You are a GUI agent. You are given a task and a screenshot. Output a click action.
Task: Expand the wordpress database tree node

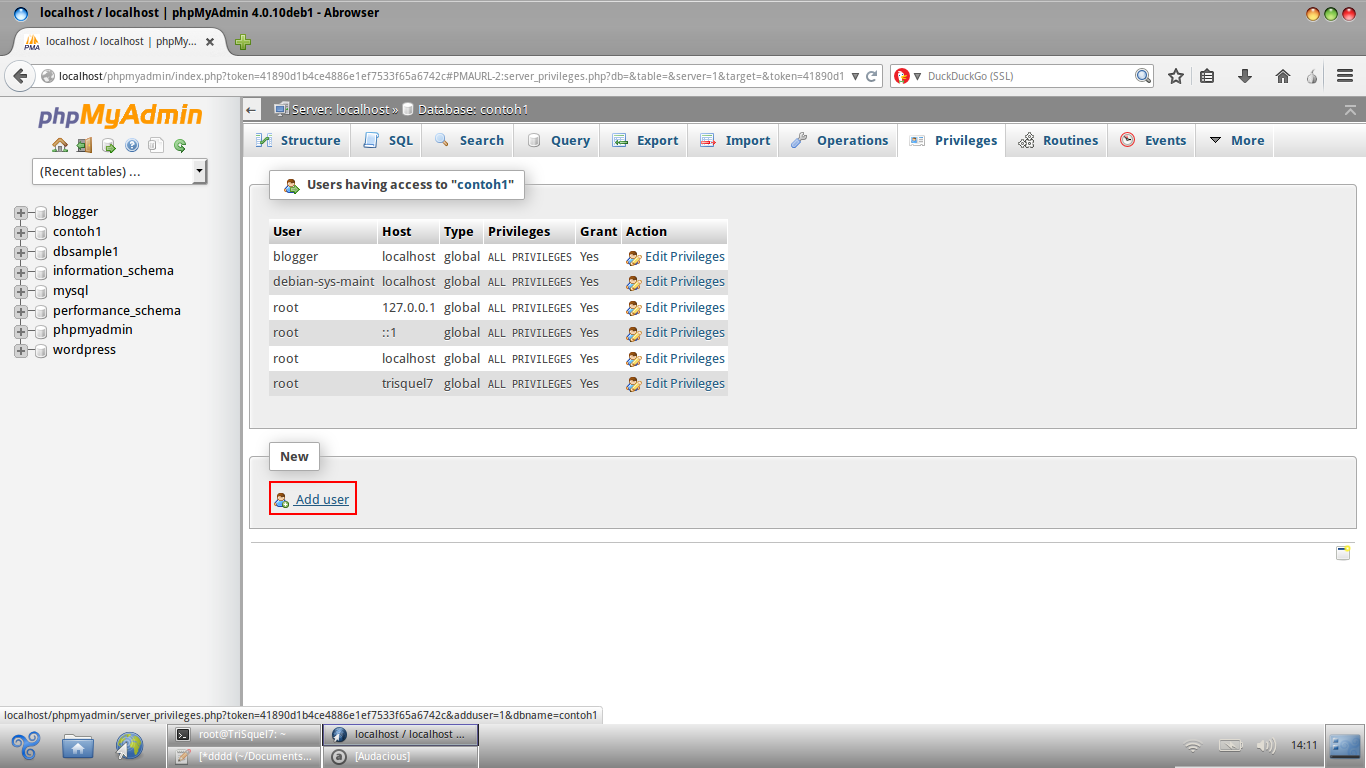coord(20,350)
